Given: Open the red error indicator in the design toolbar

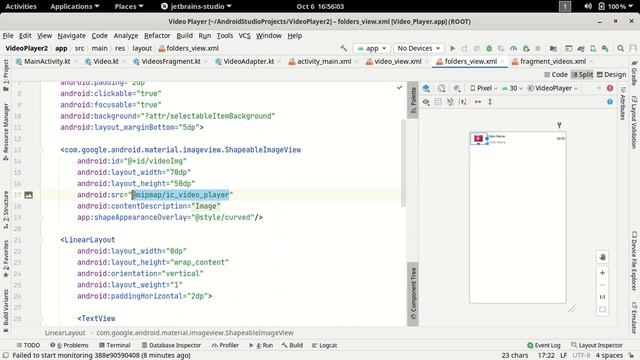Looking at the screenshot, I should pos(610,88).
